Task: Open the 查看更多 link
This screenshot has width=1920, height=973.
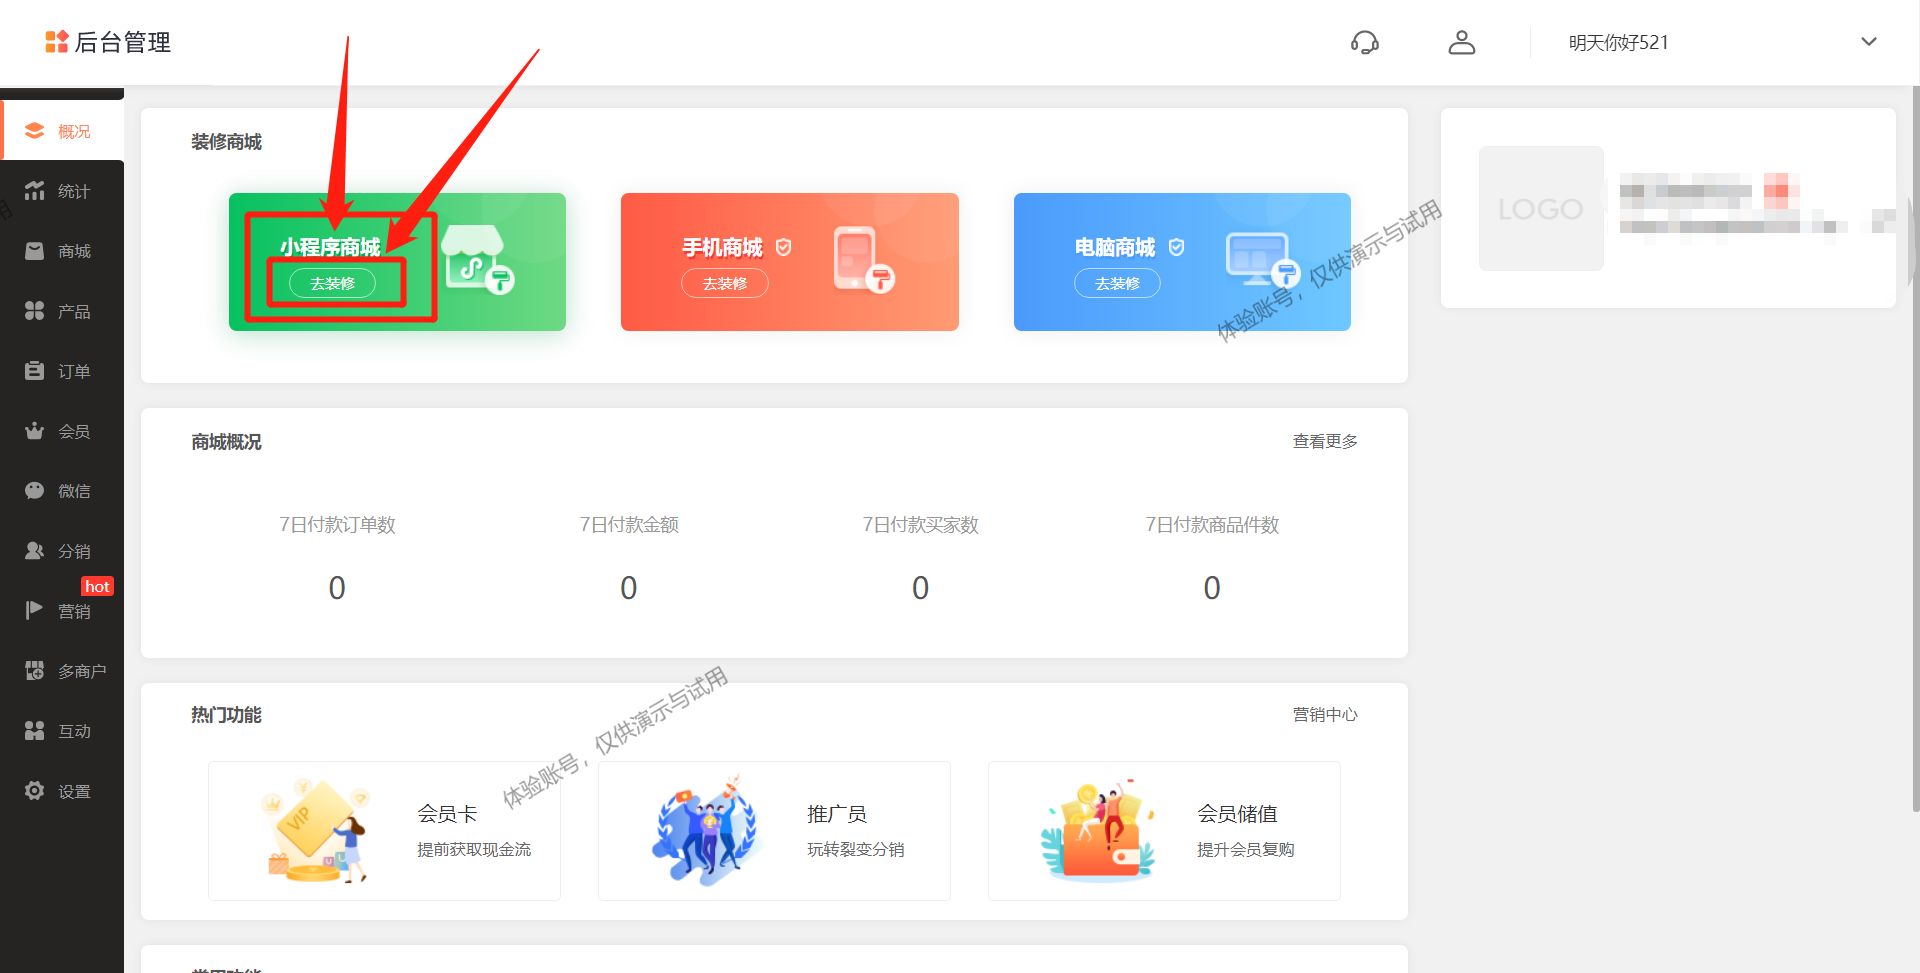Action: pyautogui.click(x=1324, y=440)
